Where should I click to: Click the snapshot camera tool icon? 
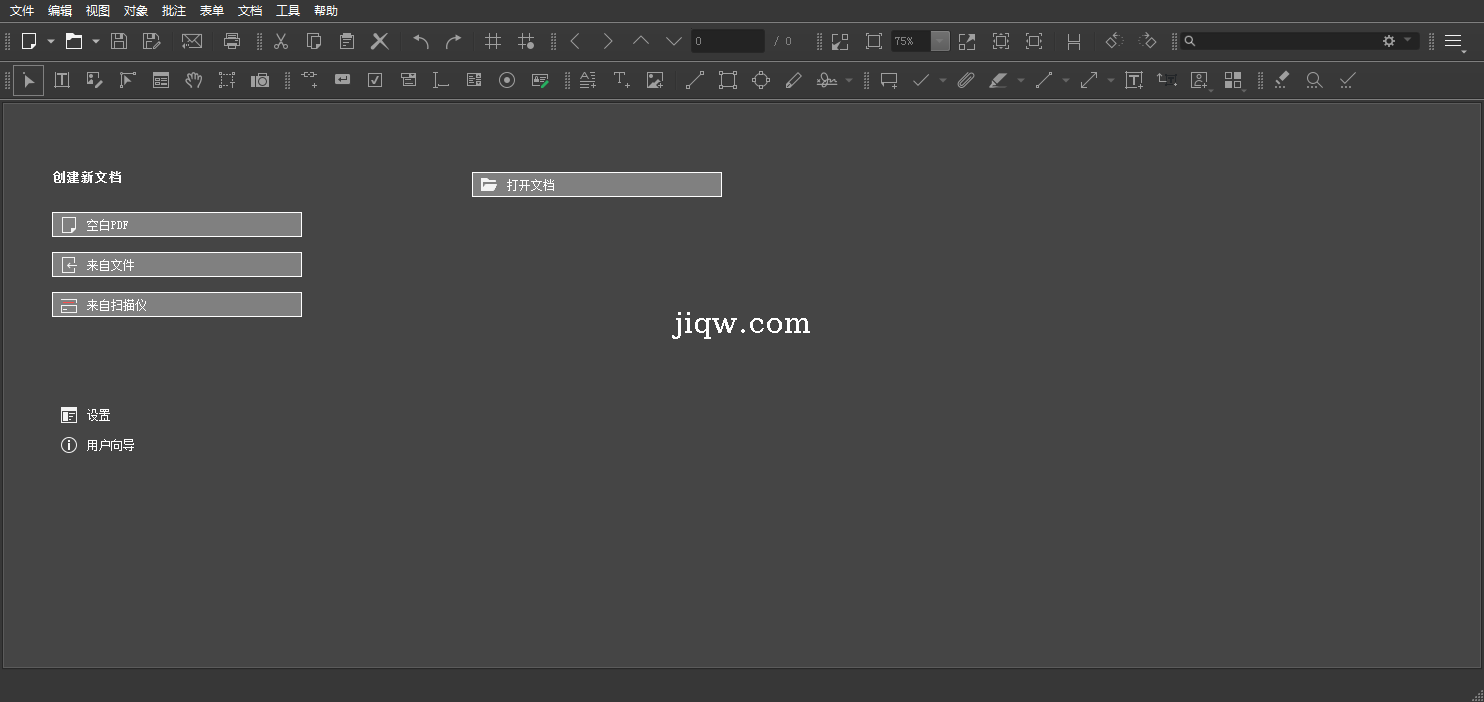pos(260,80)
